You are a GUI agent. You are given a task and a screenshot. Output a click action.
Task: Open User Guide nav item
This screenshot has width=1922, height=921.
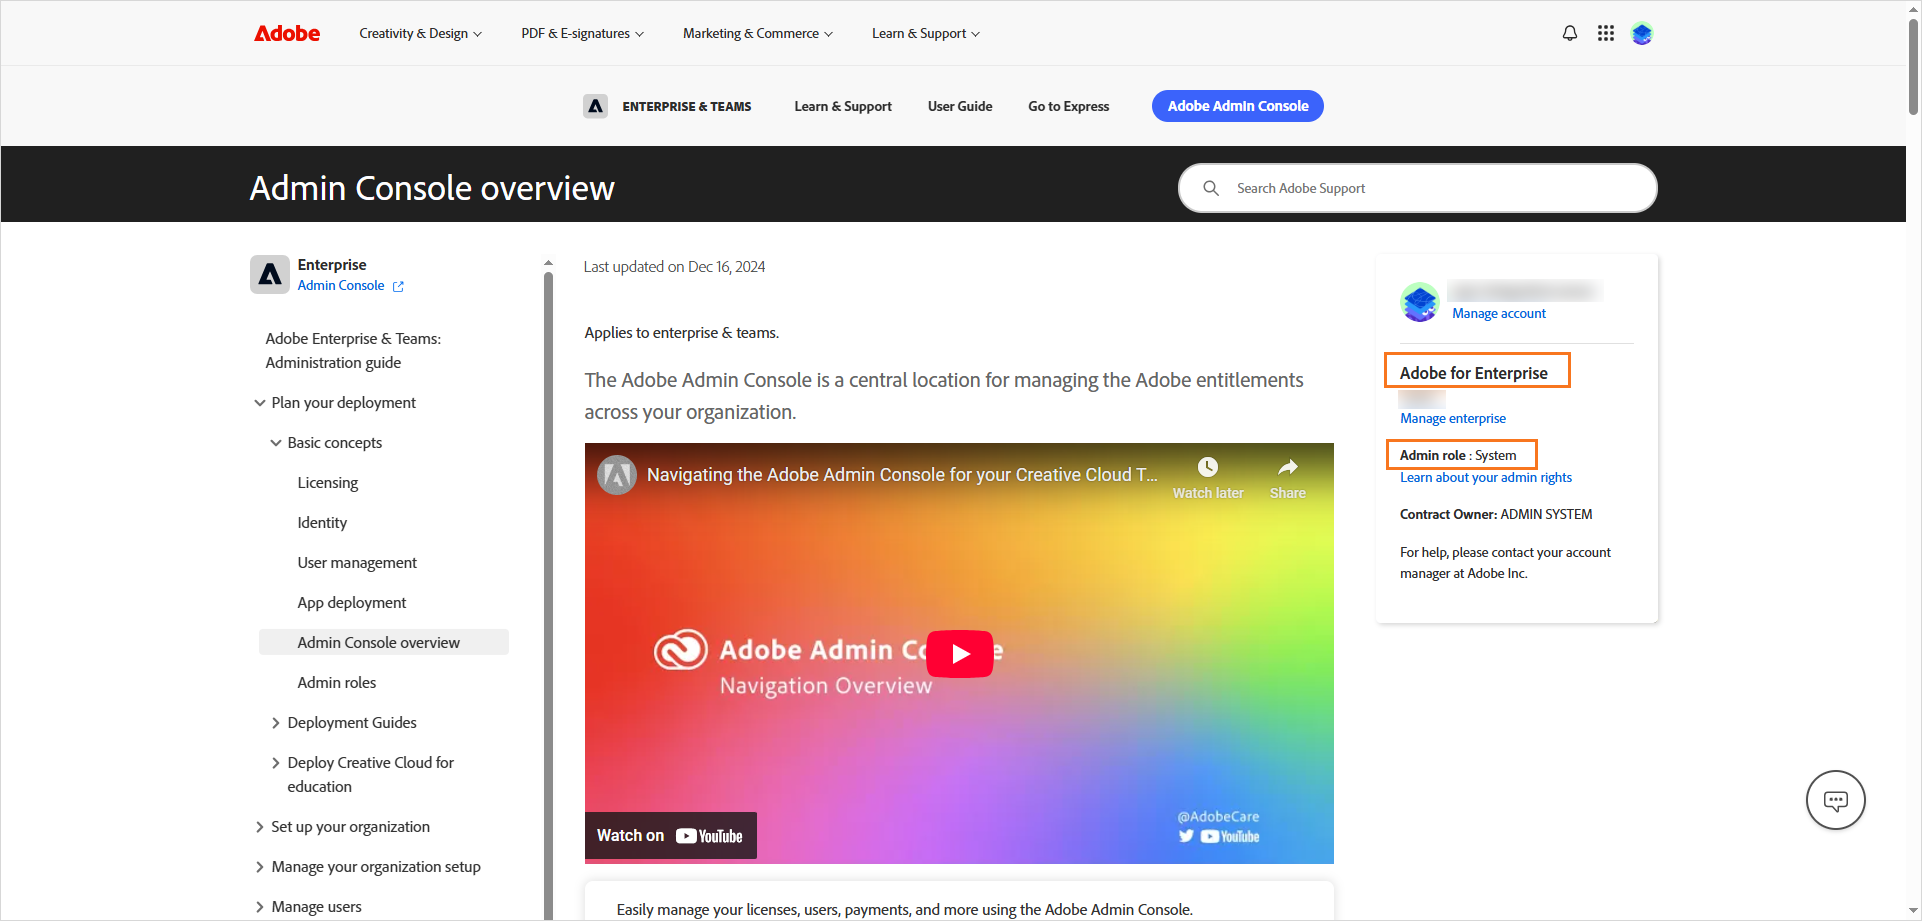point(960,106)
